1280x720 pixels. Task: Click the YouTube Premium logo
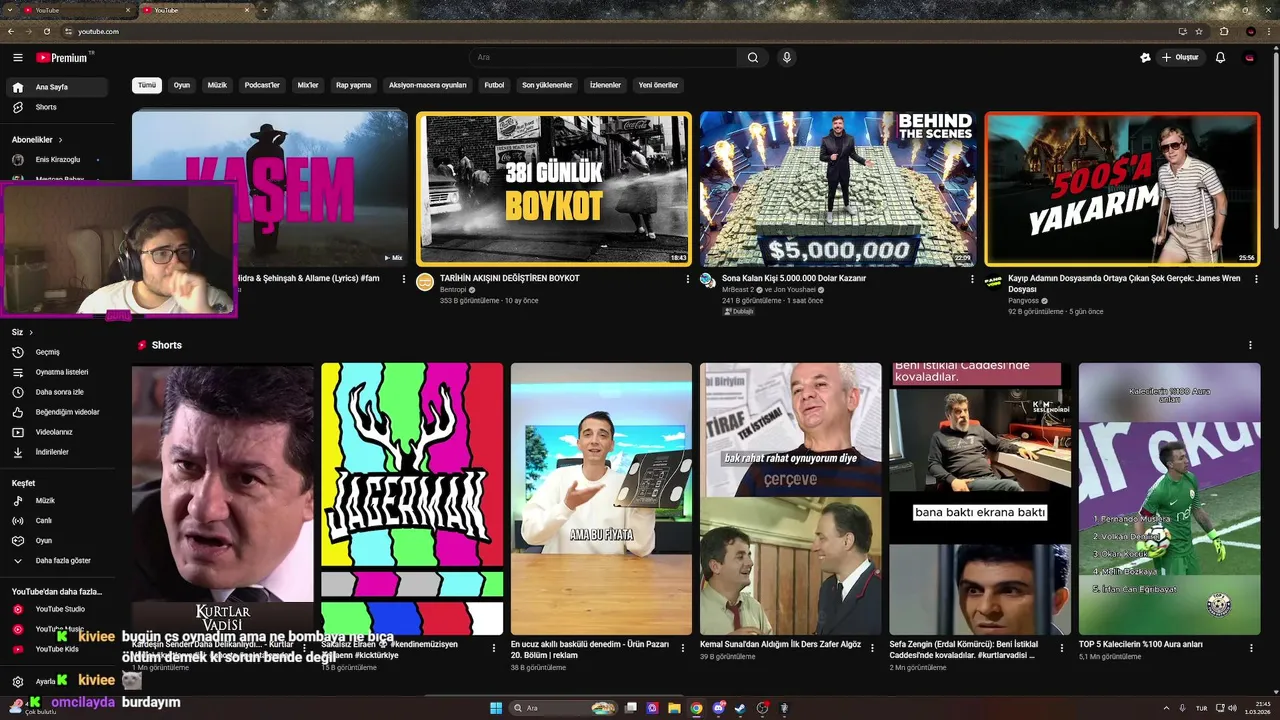coord(64,58)
